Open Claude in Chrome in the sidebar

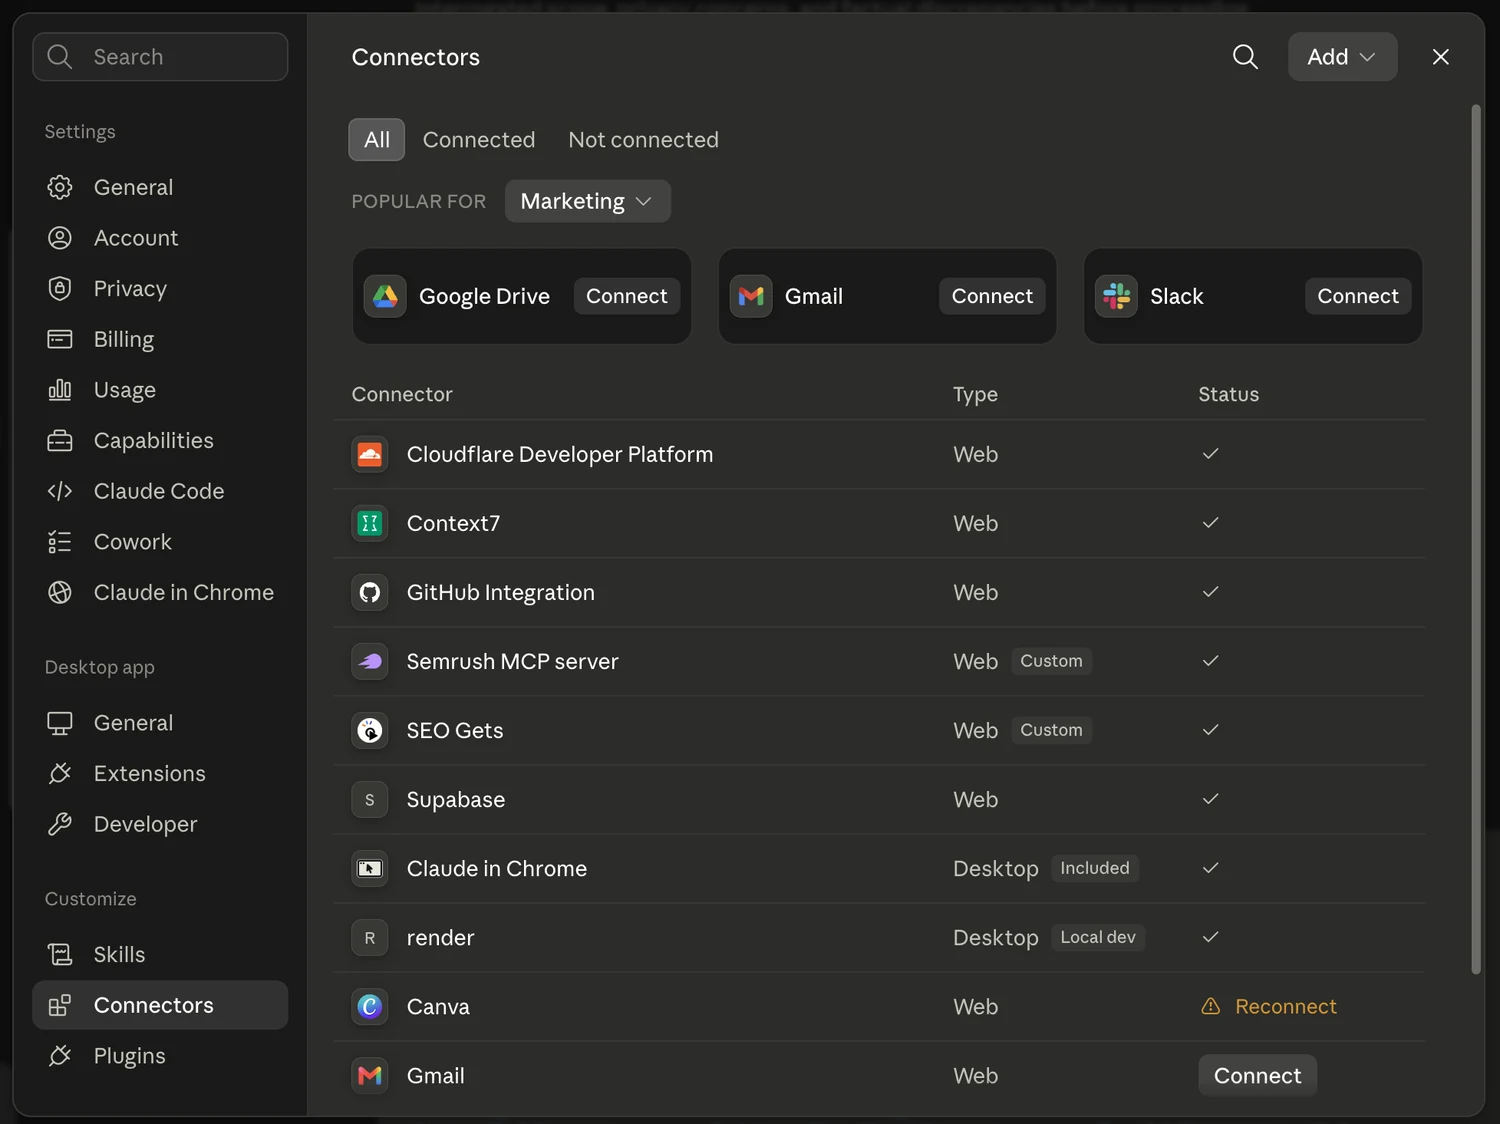pyautogui.click(x=160, y=592)
